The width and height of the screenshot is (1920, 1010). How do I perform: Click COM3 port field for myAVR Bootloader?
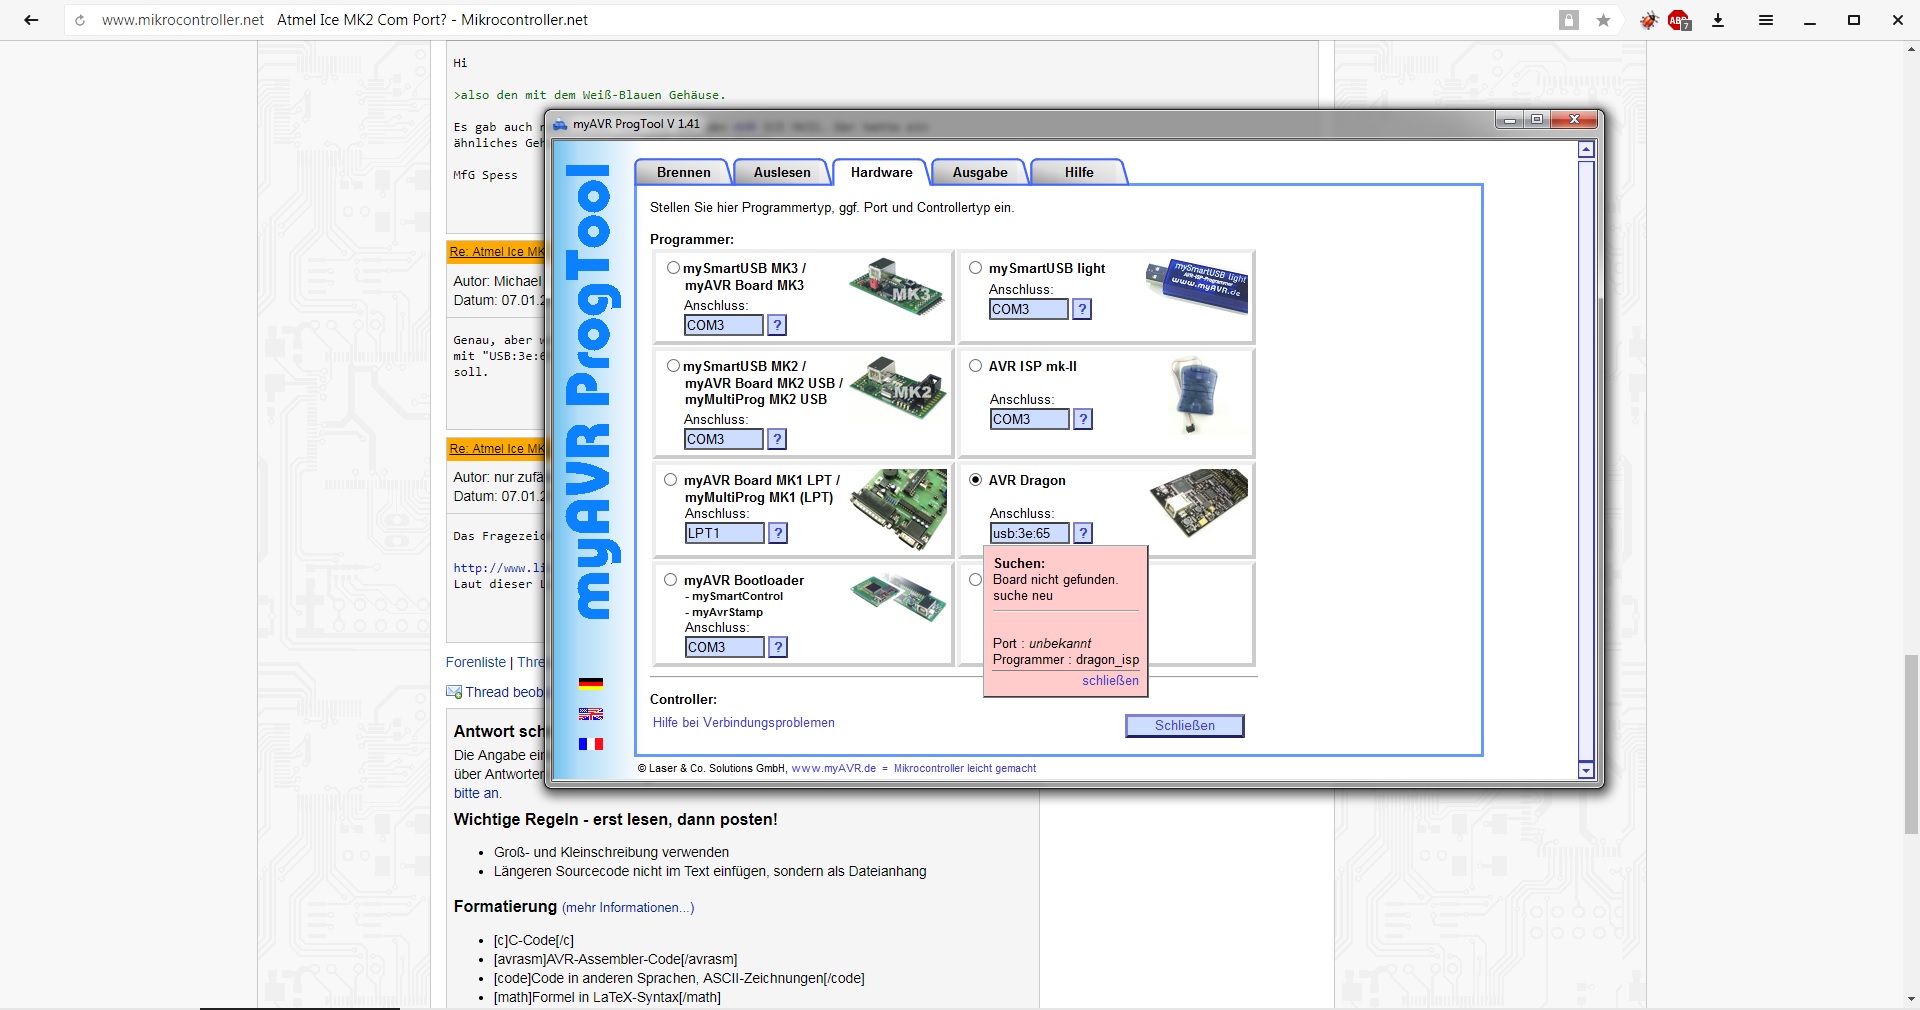725,647
